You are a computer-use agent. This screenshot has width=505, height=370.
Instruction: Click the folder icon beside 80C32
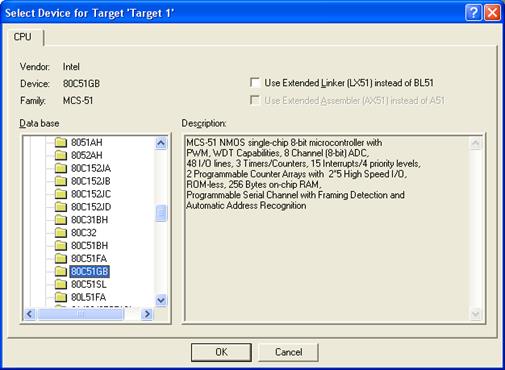61,233
